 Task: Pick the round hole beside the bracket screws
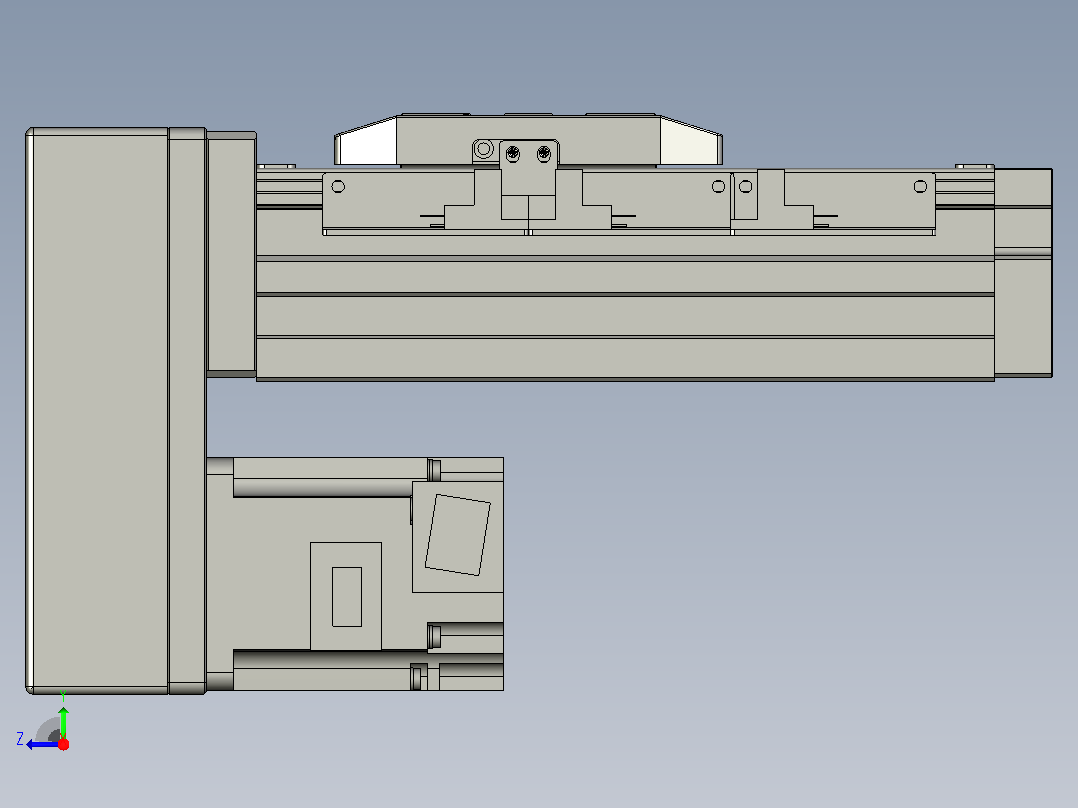pos(484,149)
